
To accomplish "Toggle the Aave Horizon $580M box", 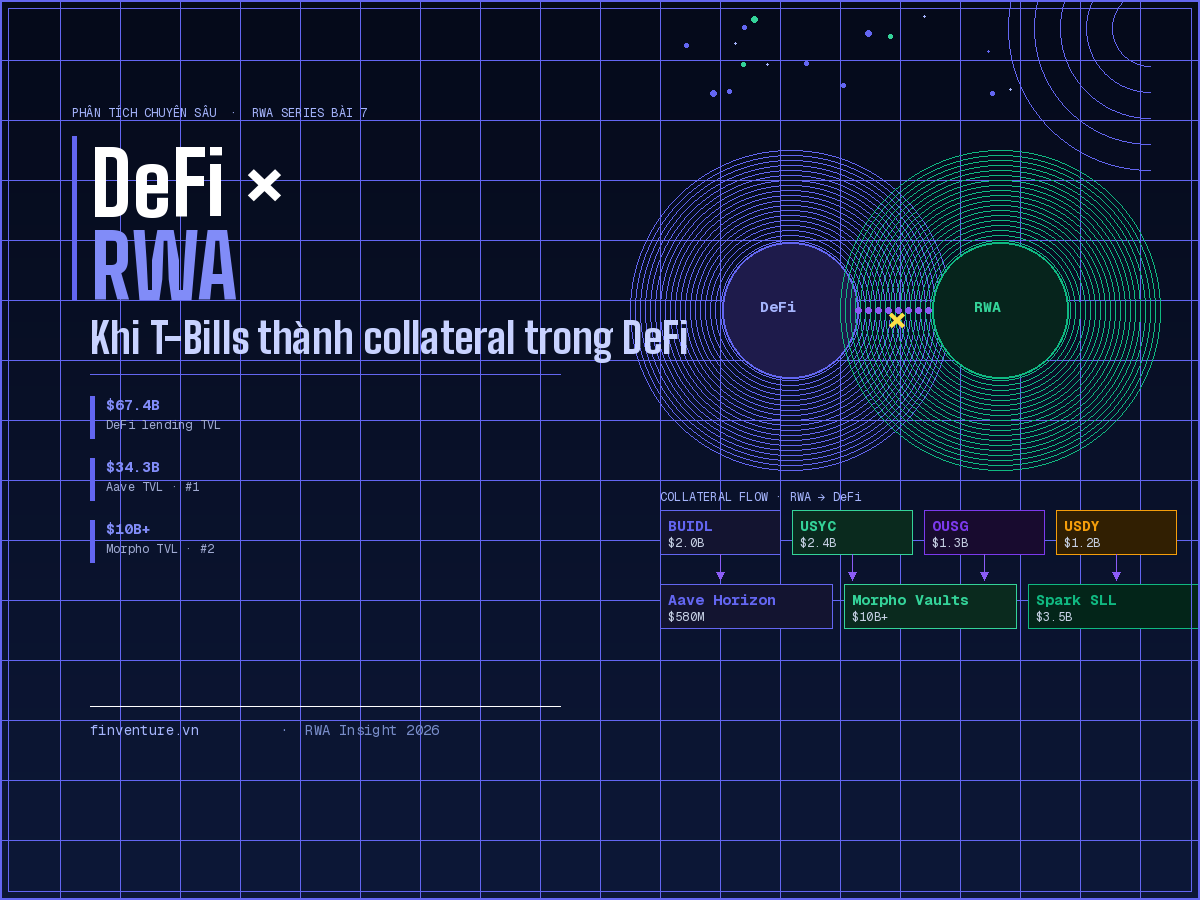I will pyautogui.click(x=747, y=606).
